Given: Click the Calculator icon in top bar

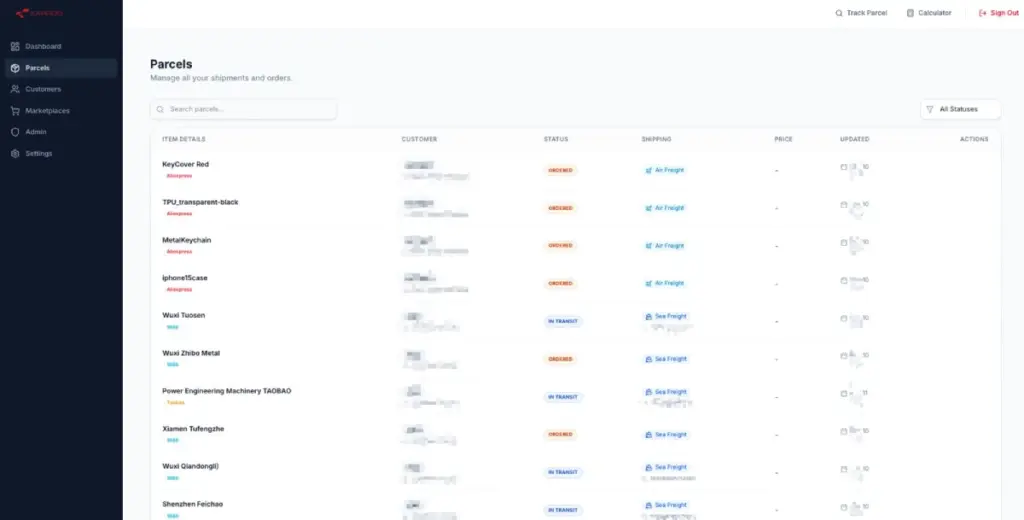Looking at the screenshot, I should (x=910, y=13).
